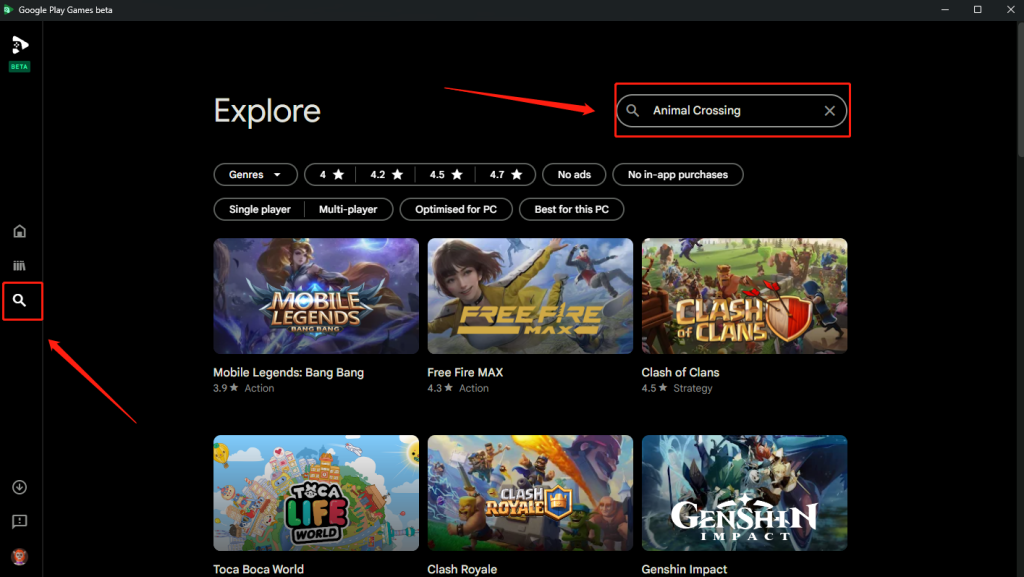
Task: Open the Send feedback icon
Action: coord(20,522)
